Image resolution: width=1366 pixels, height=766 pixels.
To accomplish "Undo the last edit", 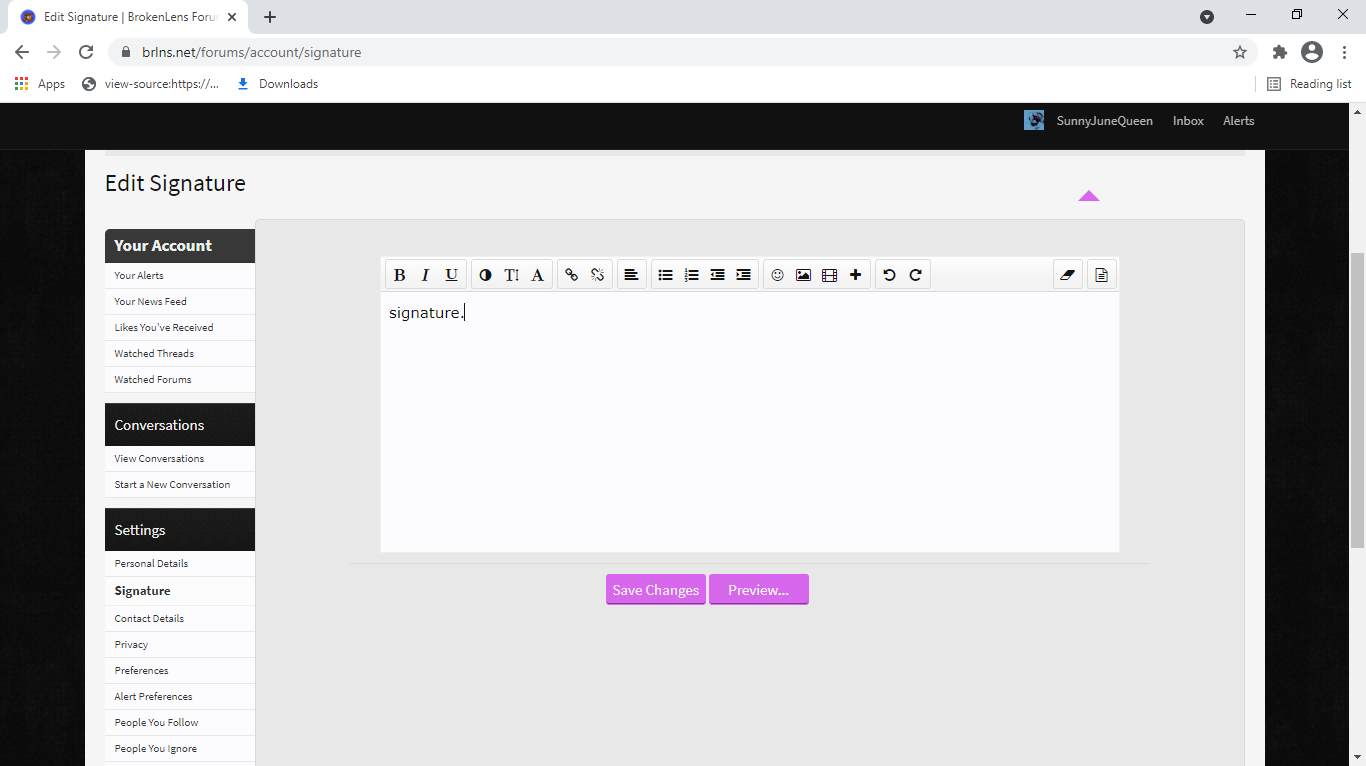I will pos(889,275).
